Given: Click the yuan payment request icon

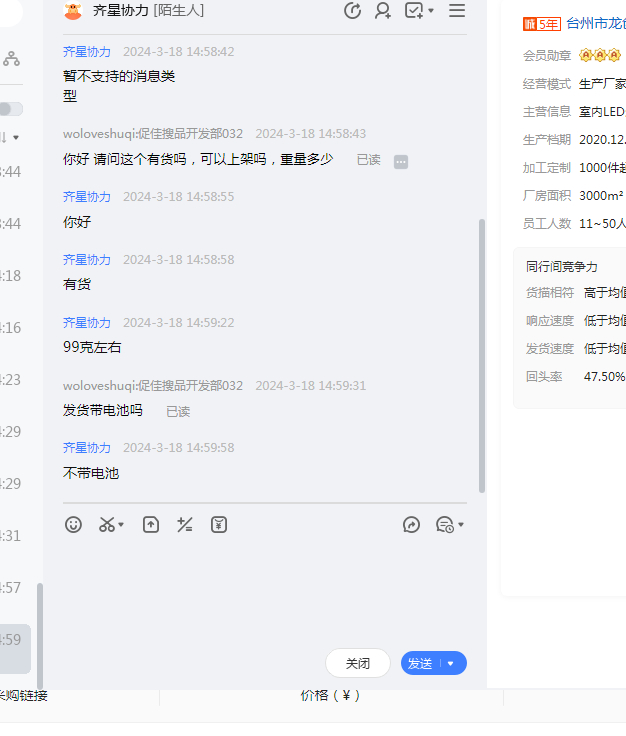Looking at the screenshot, I should (219, 524).
